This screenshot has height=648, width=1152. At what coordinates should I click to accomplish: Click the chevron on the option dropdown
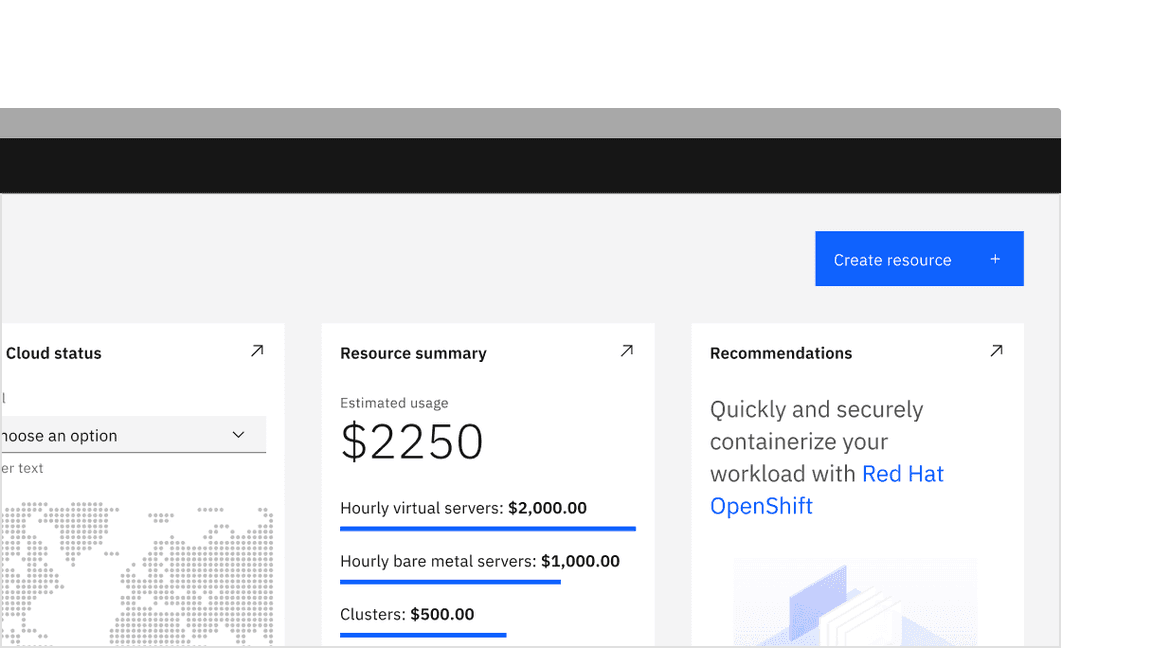(238, 435)
